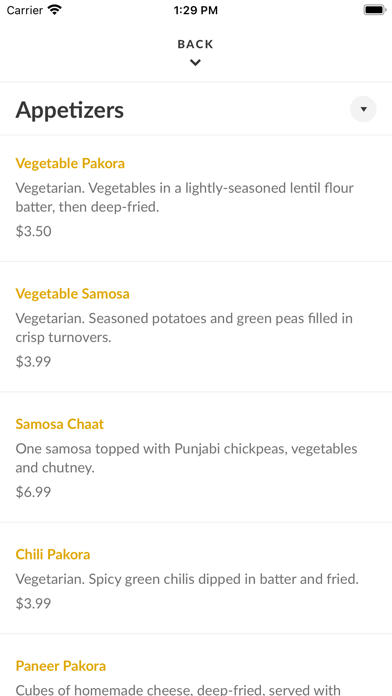Tap the battery icon in status bar
Screen dimensions: 392x696
(x=375, y=10)
